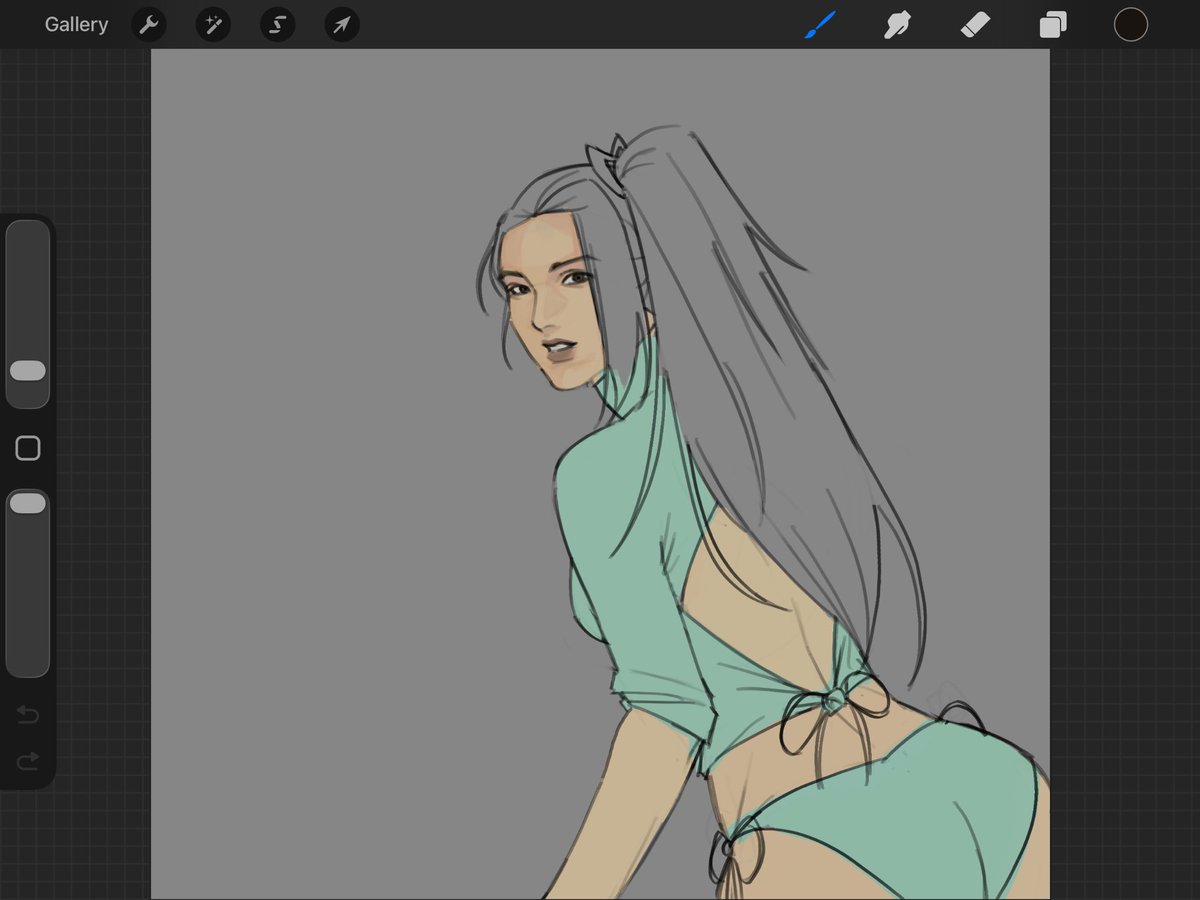Open the Gallery view
The height and width of the screenshot is (900, 1200).
coord(76,25)
